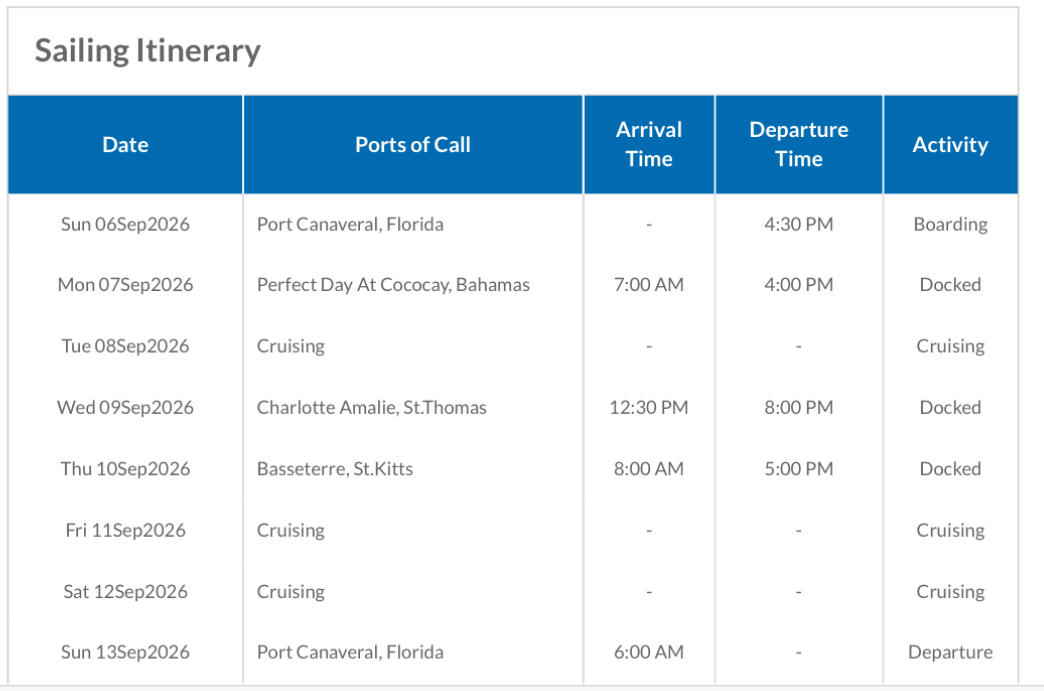Select the Departure activity in last row
Viewport: 1044px width, 691px height.
click(x=951, y=652)
